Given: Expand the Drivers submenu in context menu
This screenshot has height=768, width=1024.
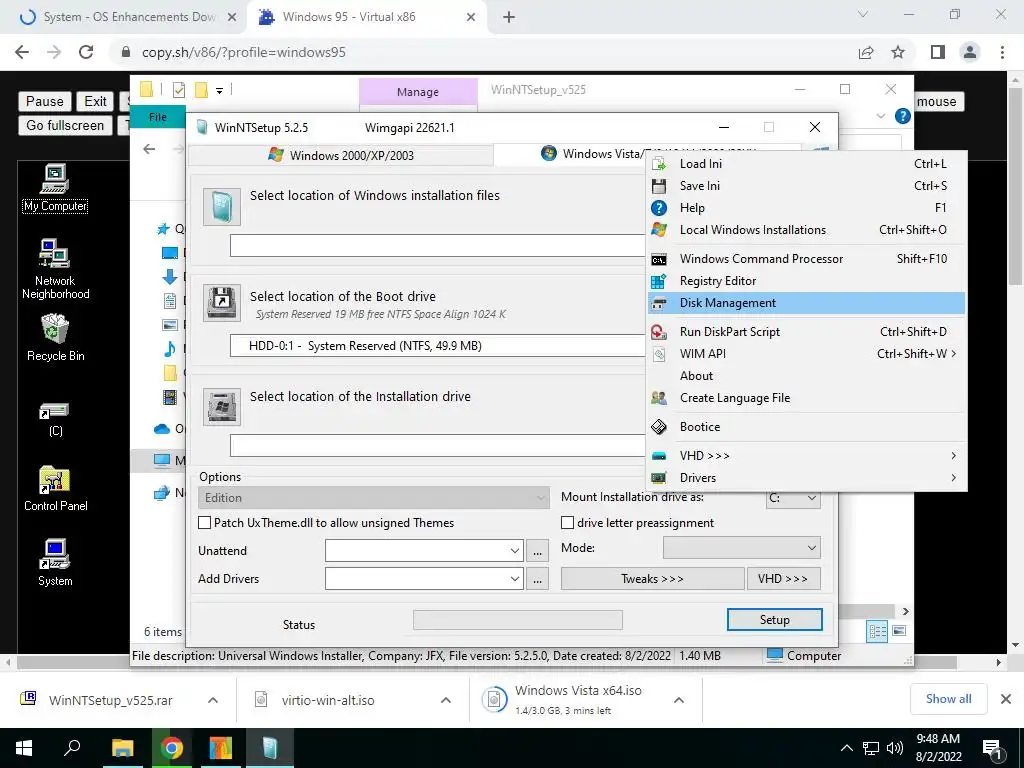Looking at the screenshot, I should click(x=807, y=478).
